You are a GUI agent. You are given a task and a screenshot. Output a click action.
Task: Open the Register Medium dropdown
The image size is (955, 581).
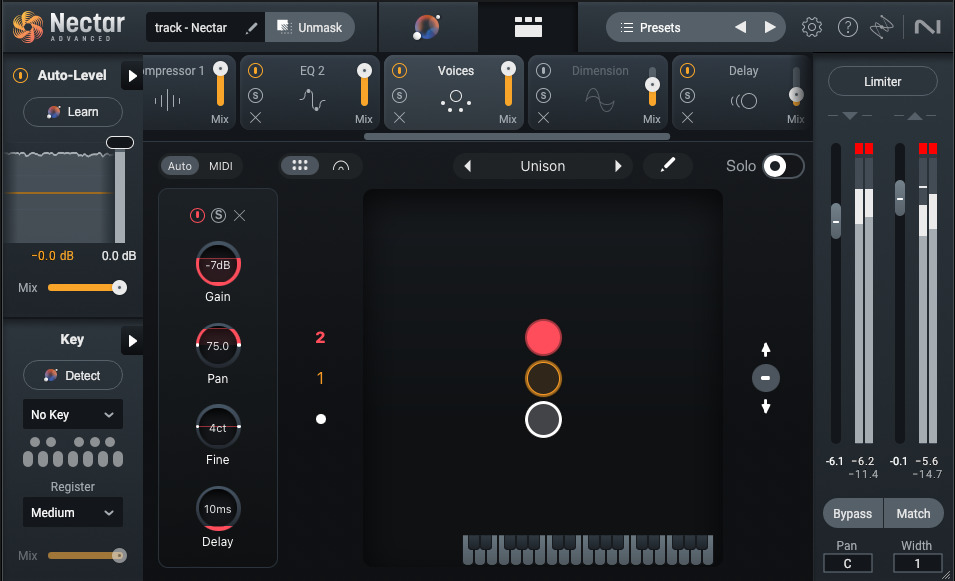(72, 512)
